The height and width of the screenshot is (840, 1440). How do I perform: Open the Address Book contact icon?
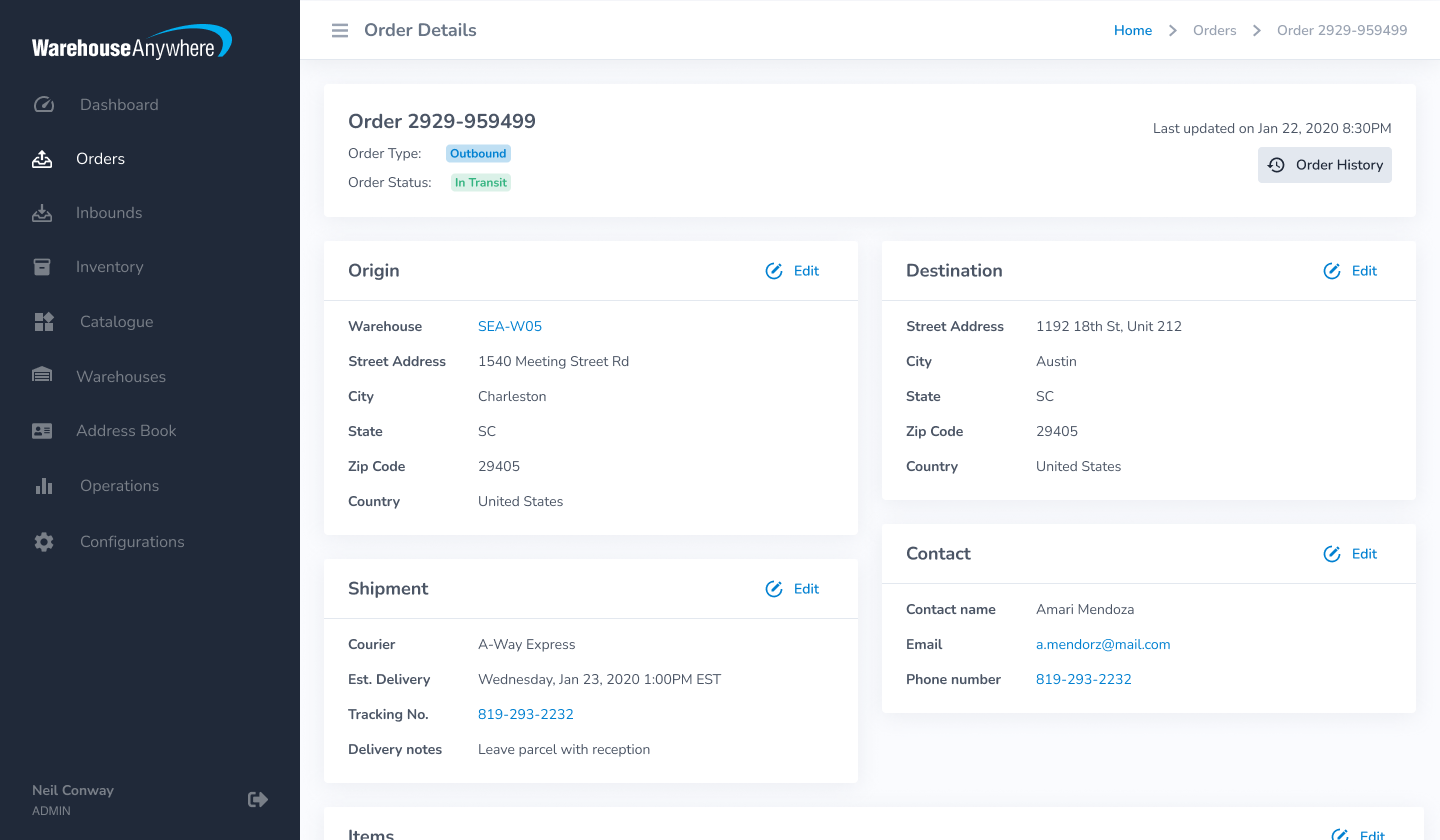[x=42, y=430]
